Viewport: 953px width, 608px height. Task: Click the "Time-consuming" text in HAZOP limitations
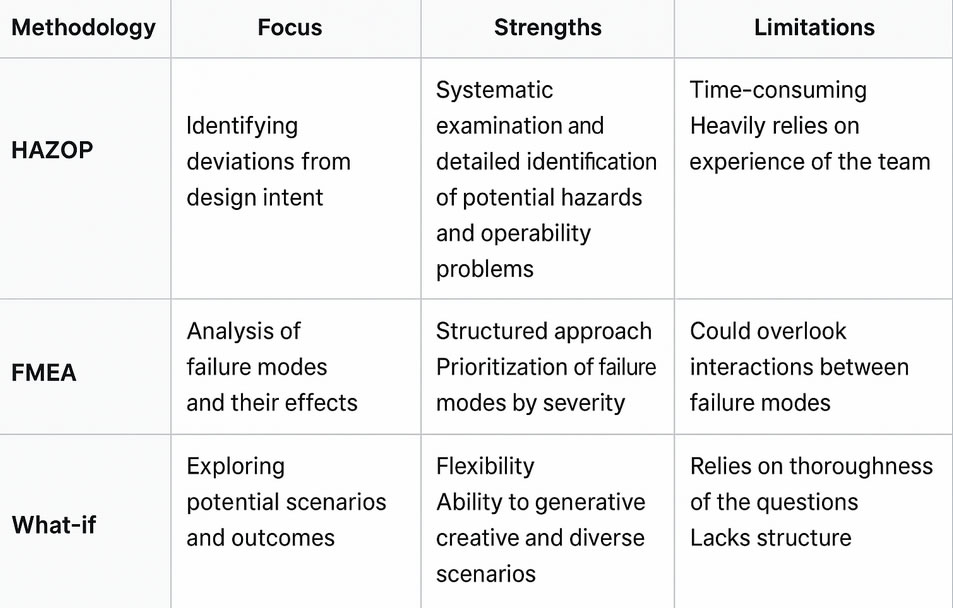coord(778,90)
